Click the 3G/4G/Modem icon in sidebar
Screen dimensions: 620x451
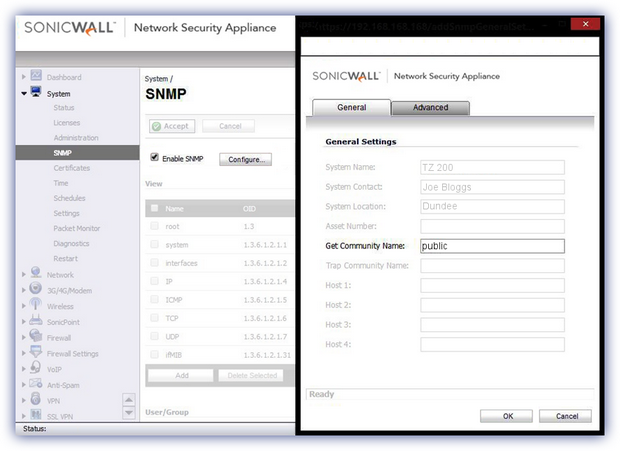(x=36, y=288)
